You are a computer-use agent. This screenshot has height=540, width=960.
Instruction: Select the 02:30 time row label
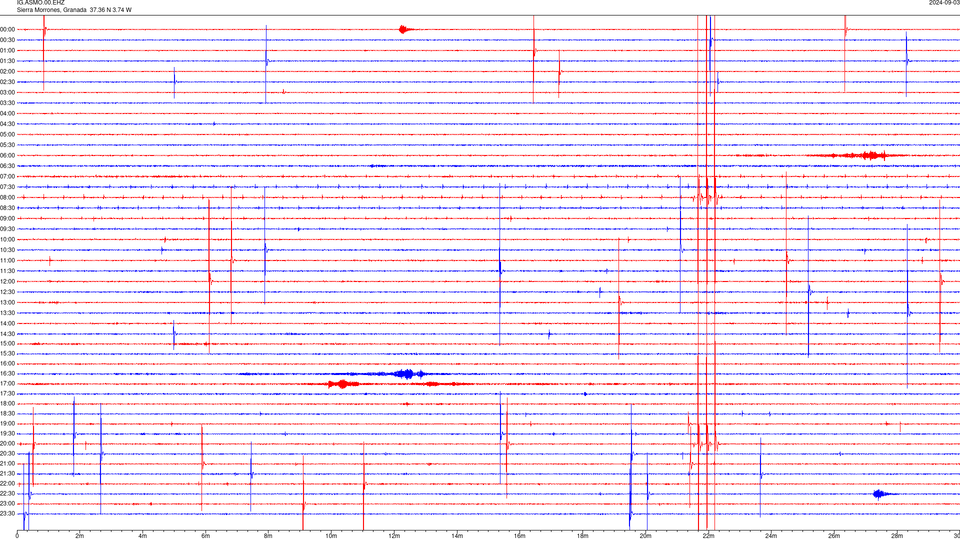[8, 82]
